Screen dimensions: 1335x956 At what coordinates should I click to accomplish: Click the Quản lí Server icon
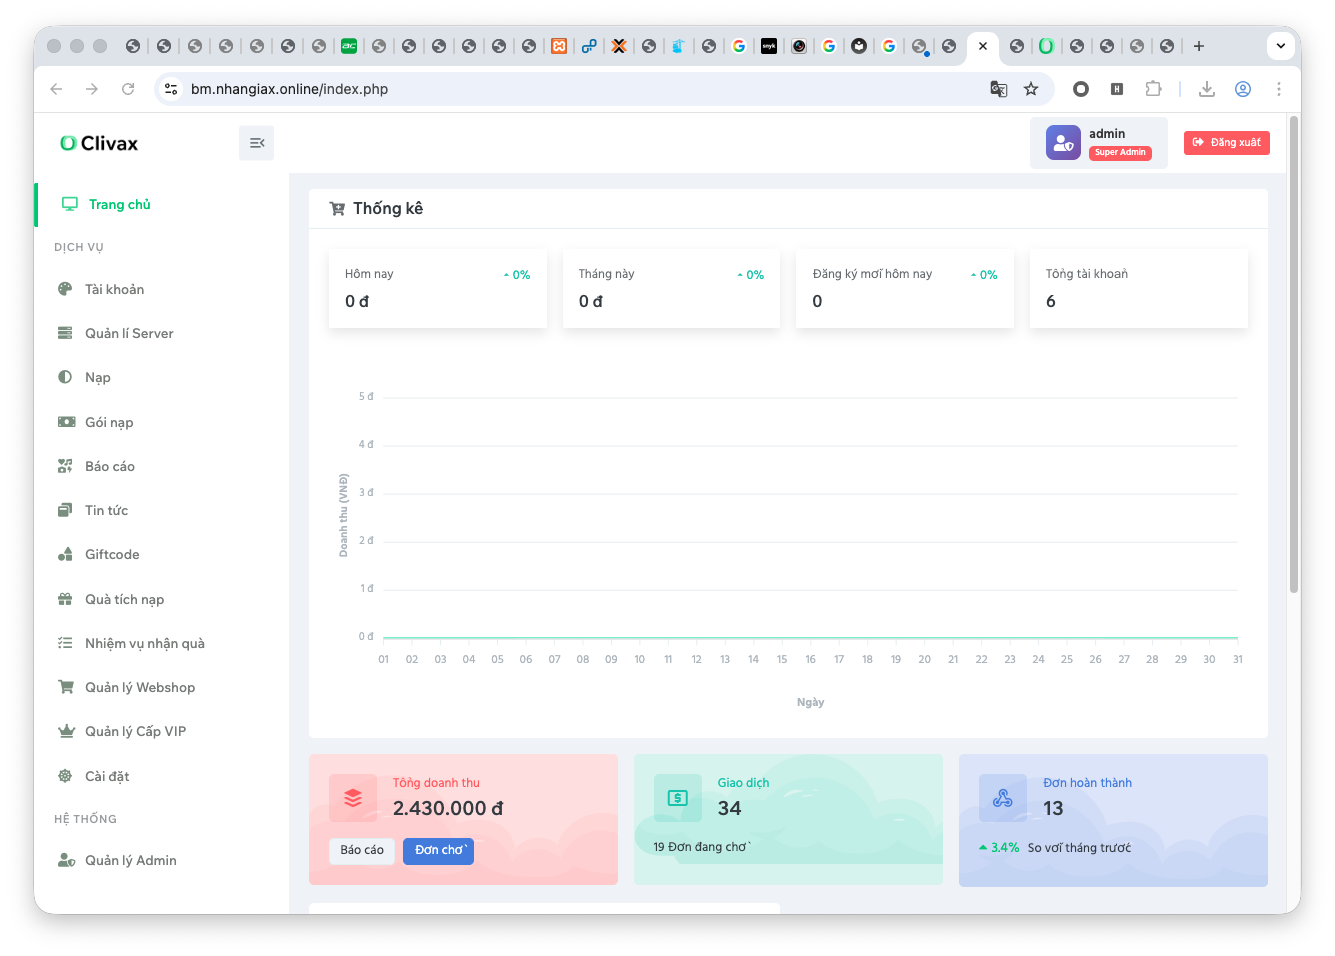coord(65,333)
